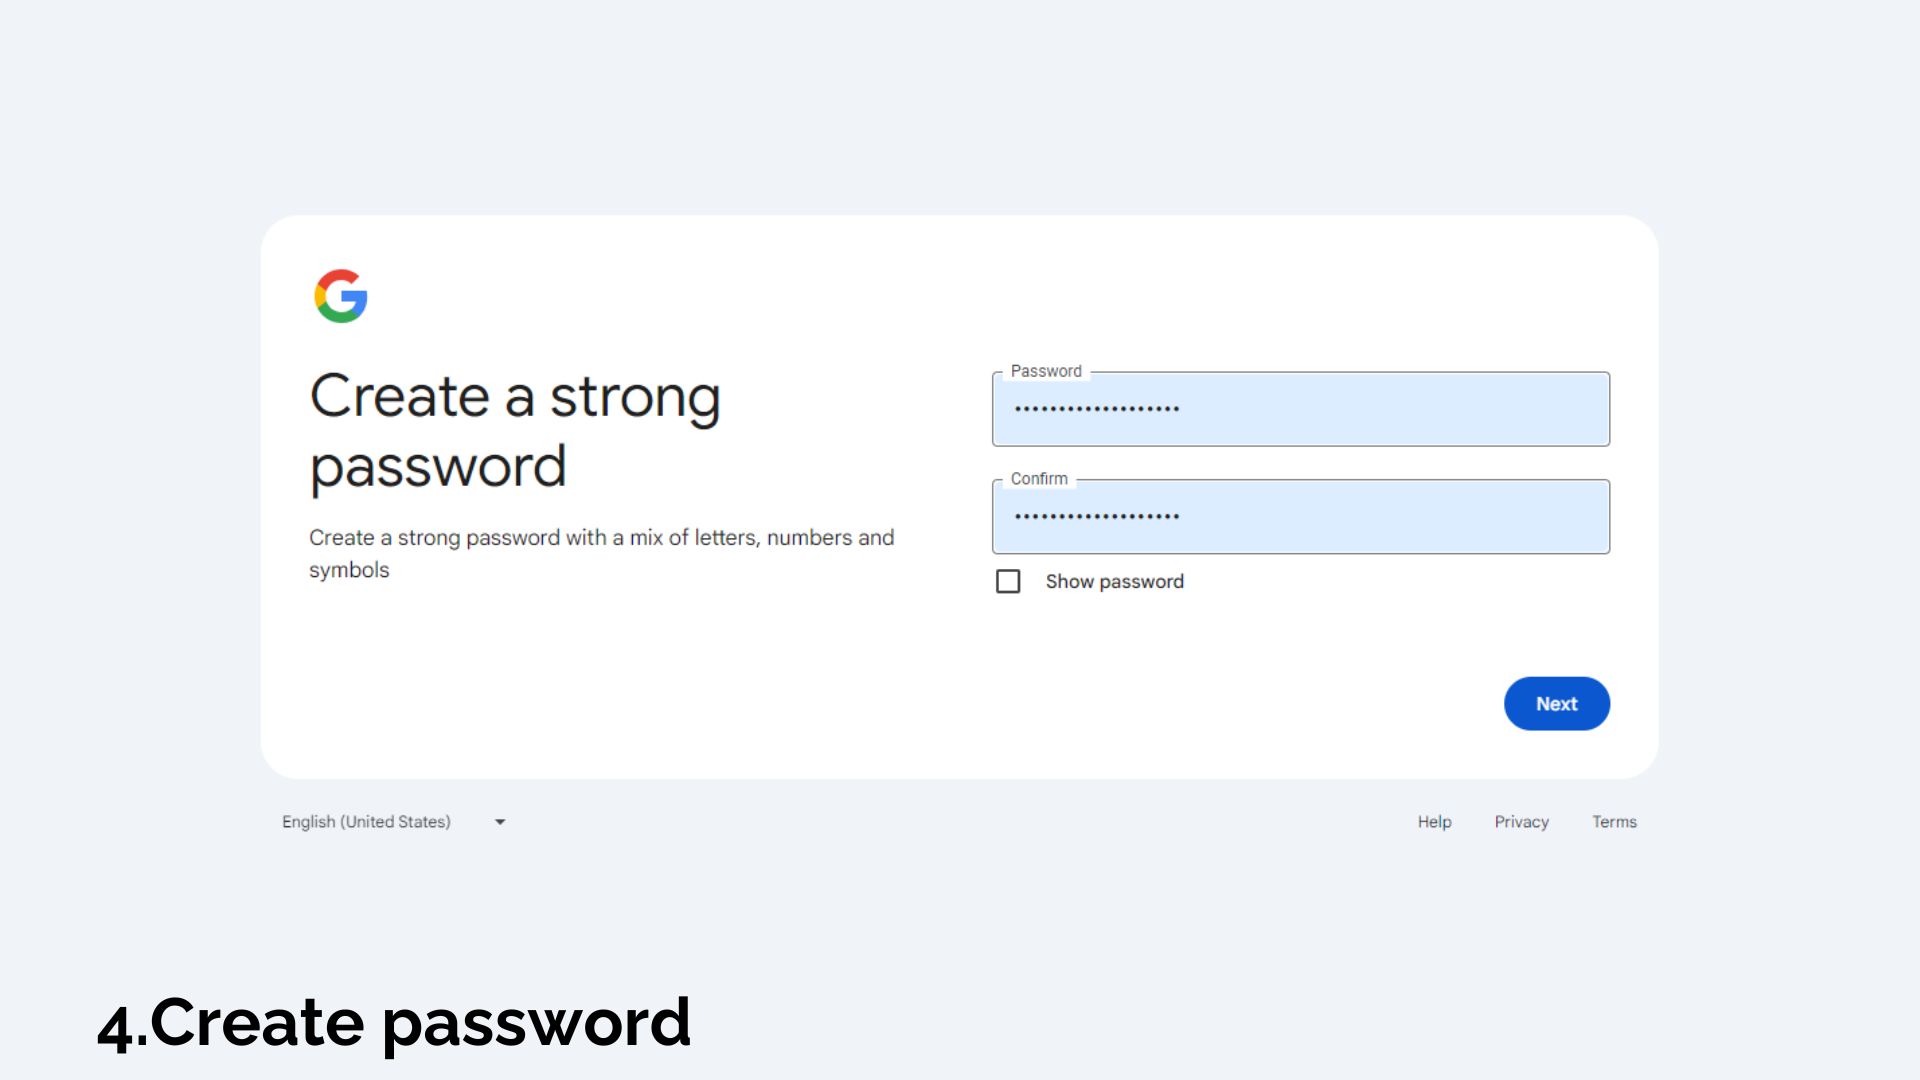Focus the Password input field

click(1301, 409)
